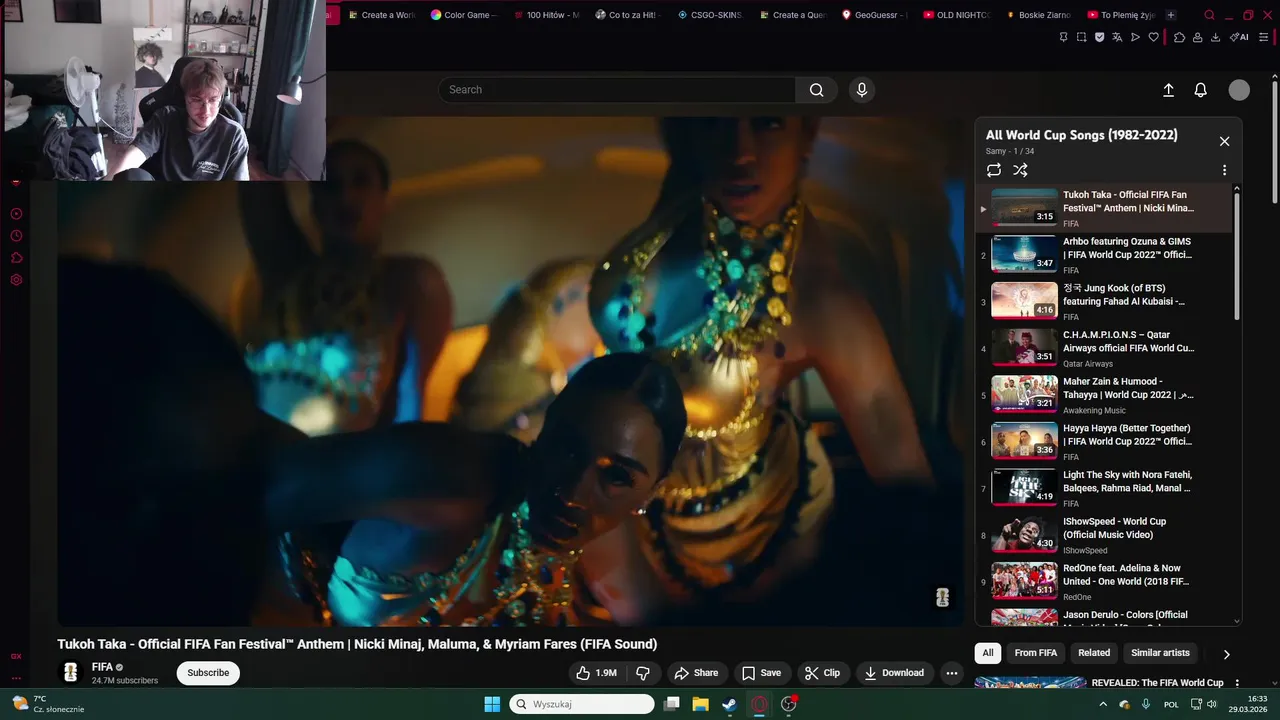The image size is (1280, 720).
Task: Open Windows Start menu
Action: coord(492,704)
